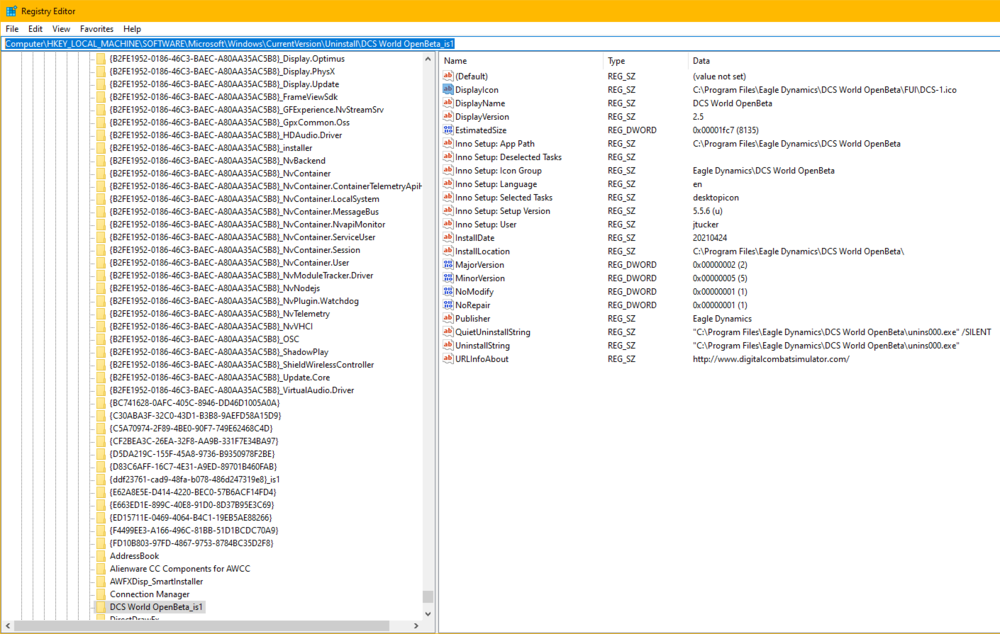The width and height of the screenshot is (1000, 634).
Task: Click the icon beside InstallDate
Action: coord(448,237)
